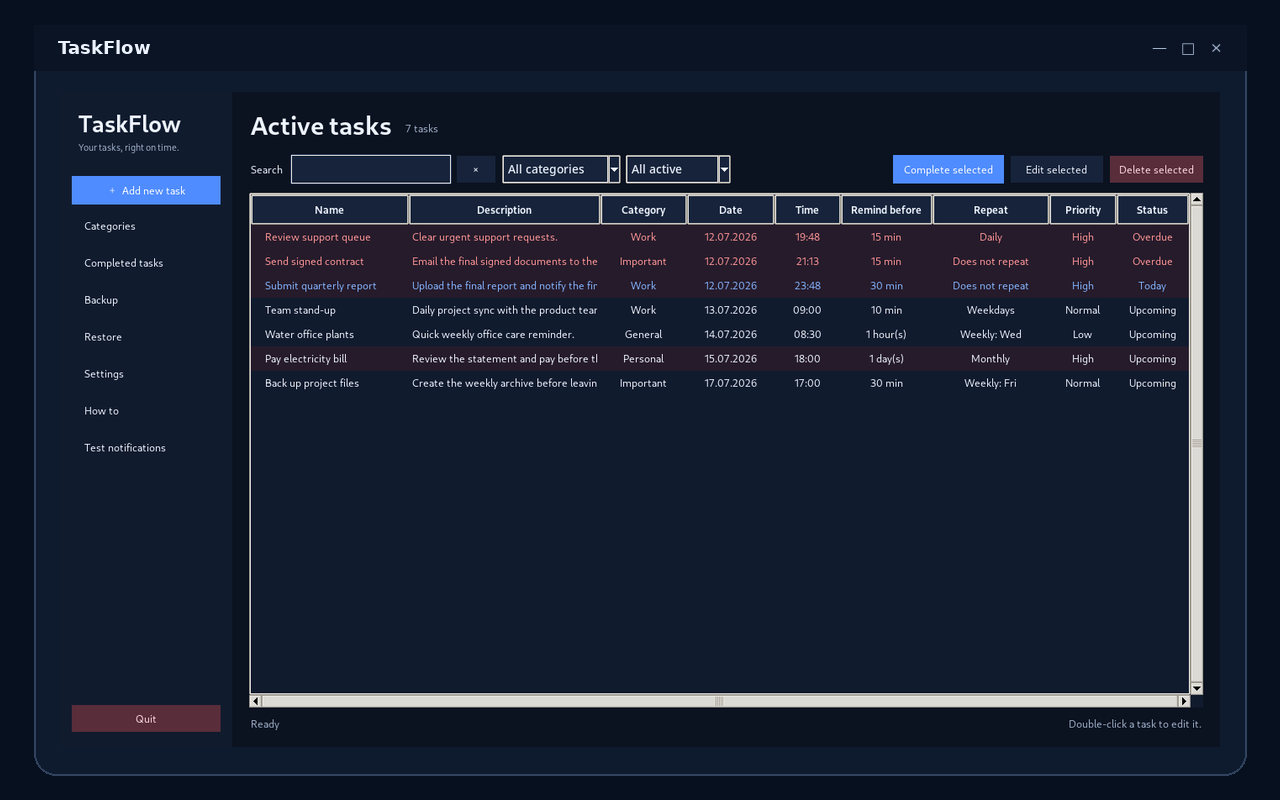Close the TaskFlow window

tap(1216, 48)
